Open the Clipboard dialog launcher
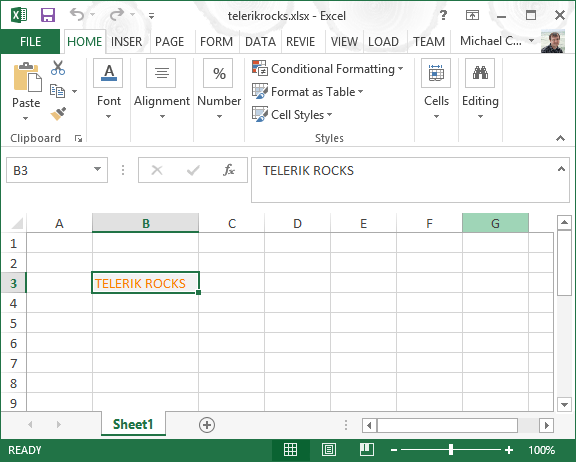This screenshot has width=576, height=462. (x=78, y=138)
